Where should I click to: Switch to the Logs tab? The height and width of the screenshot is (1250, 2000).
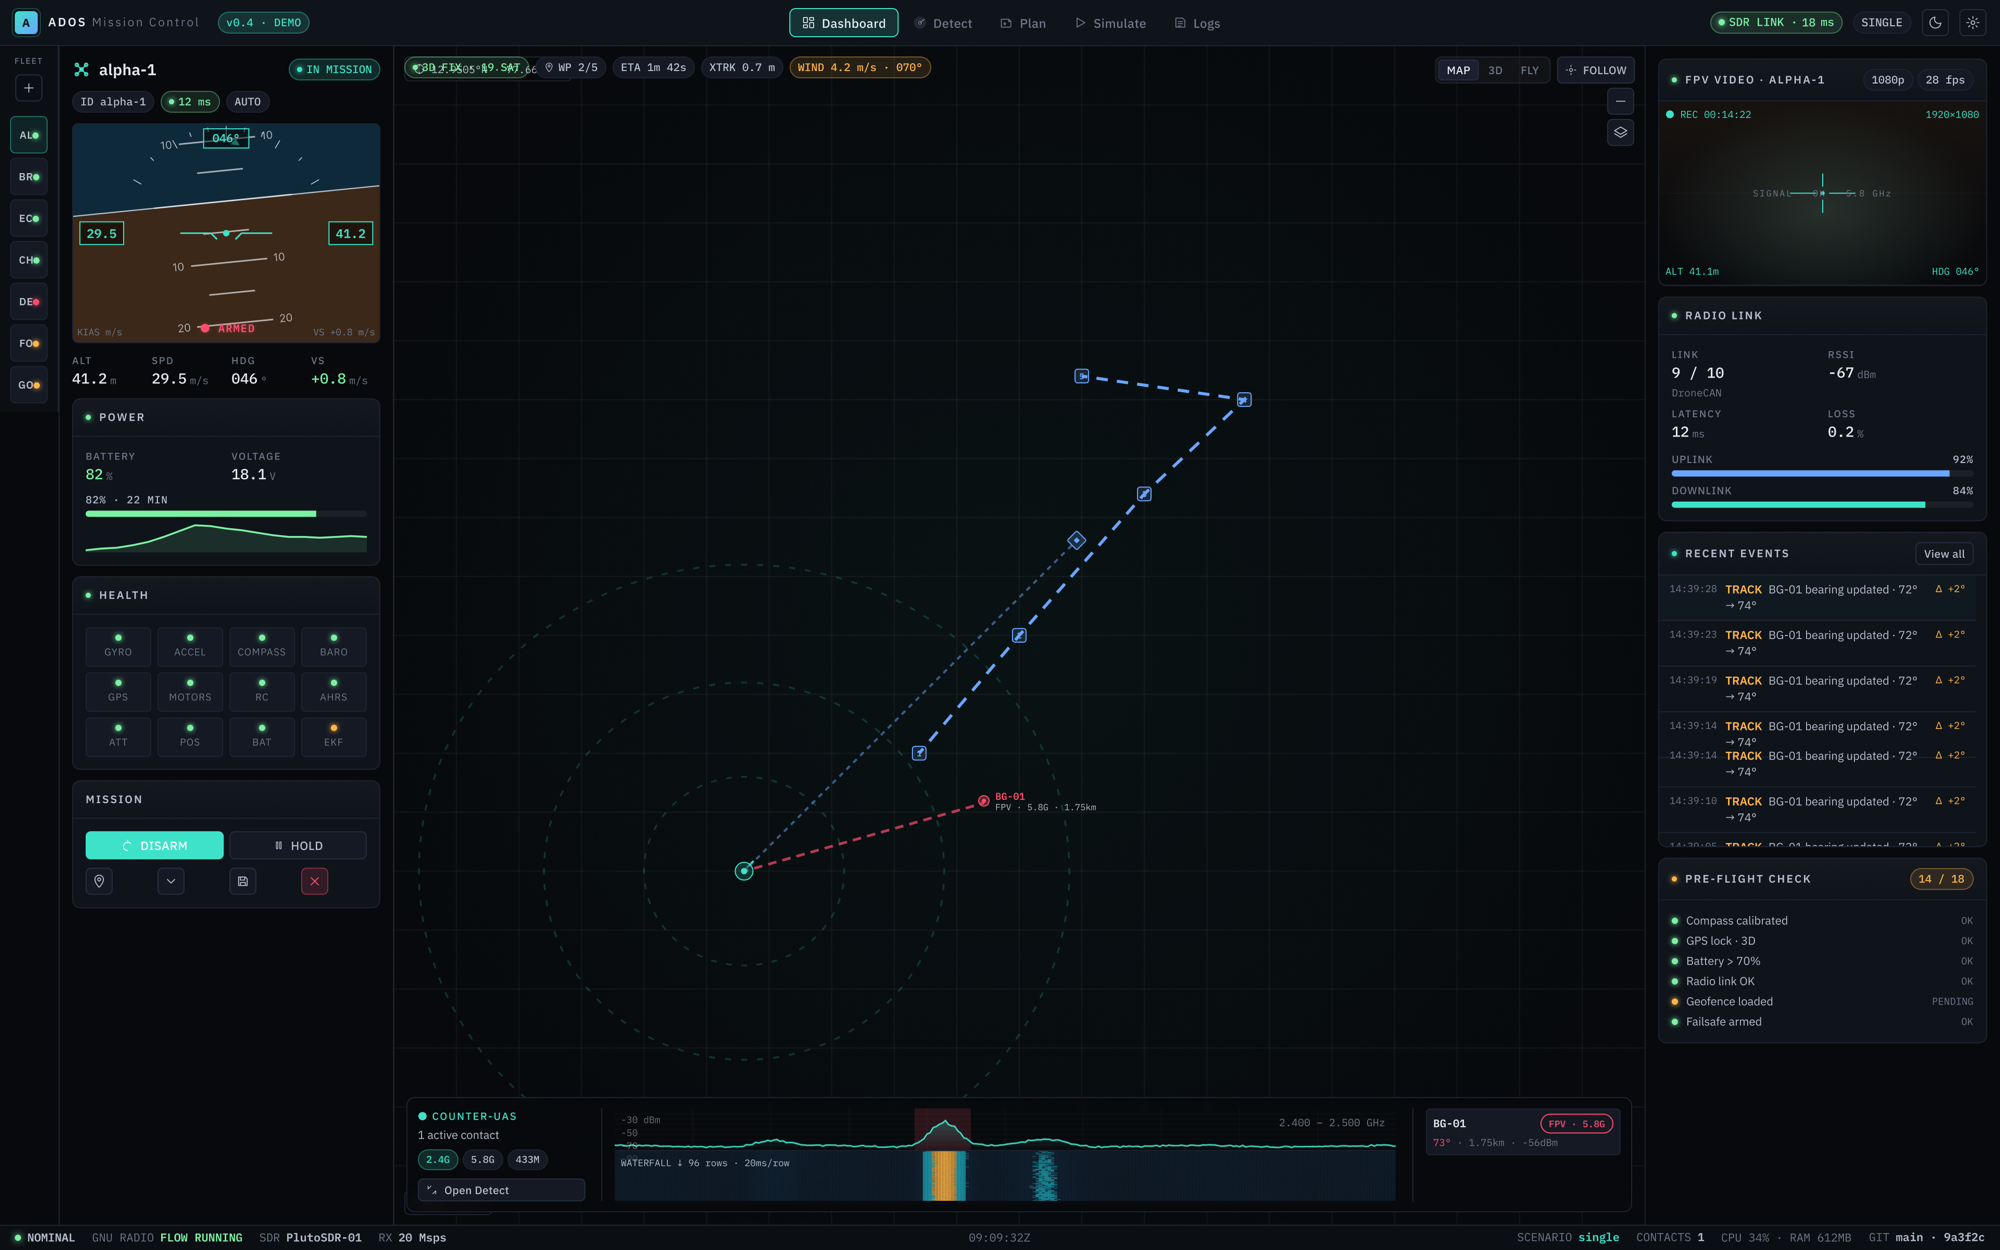click(1197, 23)
